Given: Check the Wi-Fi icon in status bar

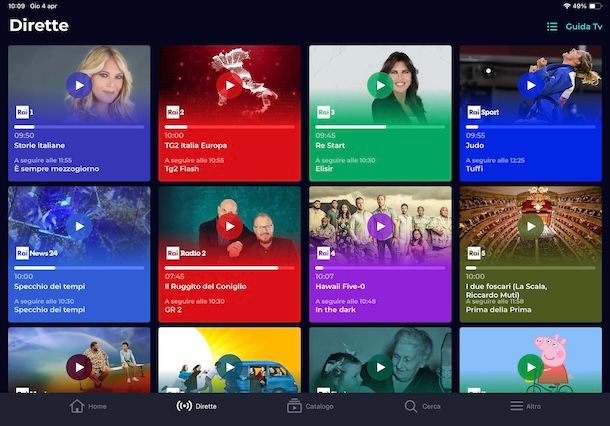Looking at the screenshot, I should (x=566, y=6).
